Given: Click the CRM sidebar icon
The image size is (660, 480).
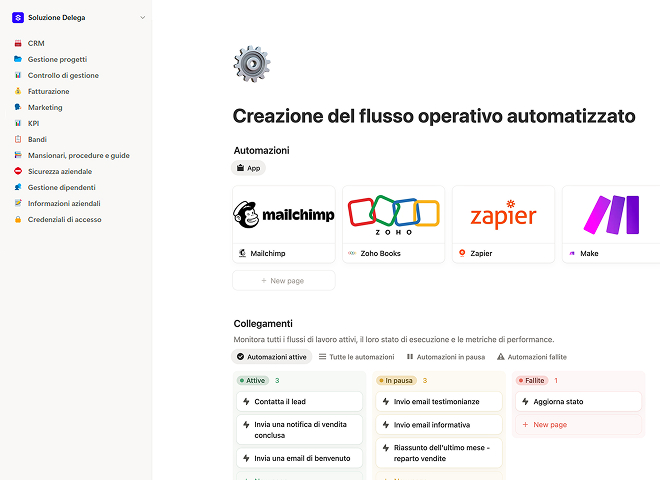Looking at the screenshot, I should [x=18, y=43].
